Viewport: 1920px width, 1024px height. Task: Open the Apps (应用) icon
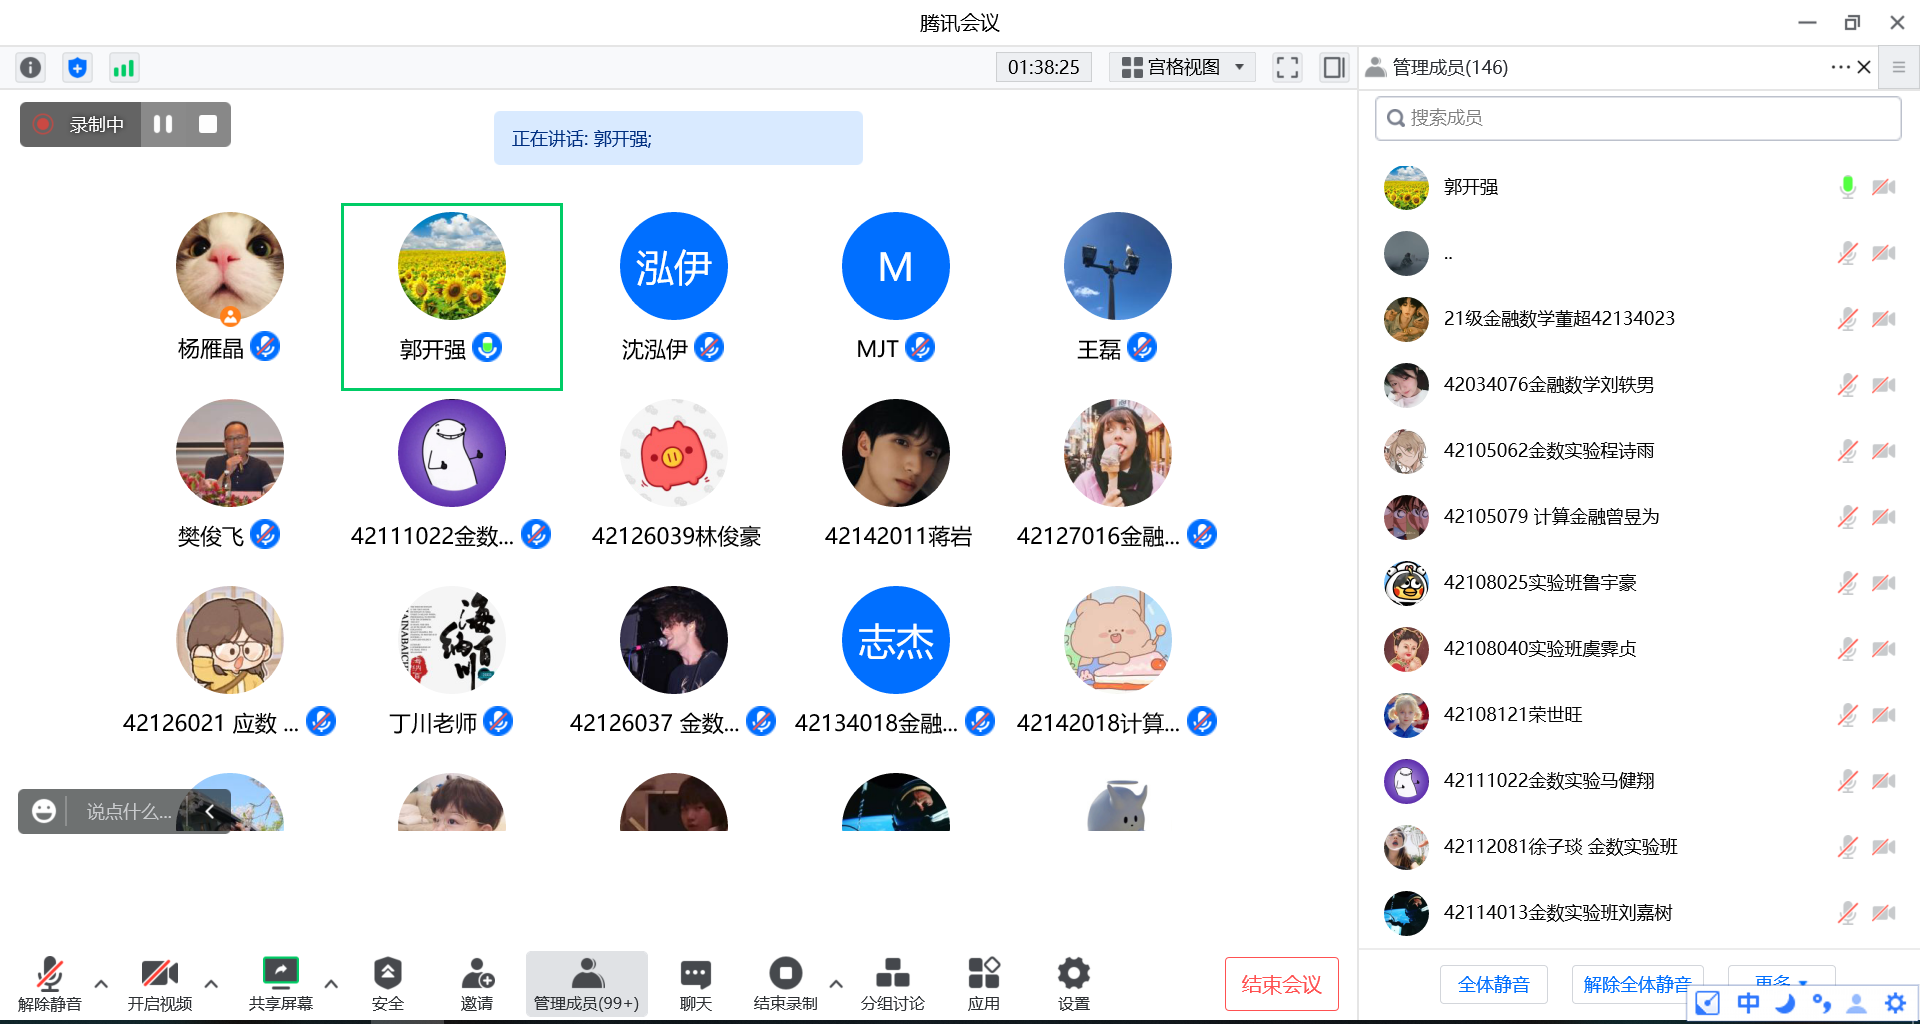point(983,984)
